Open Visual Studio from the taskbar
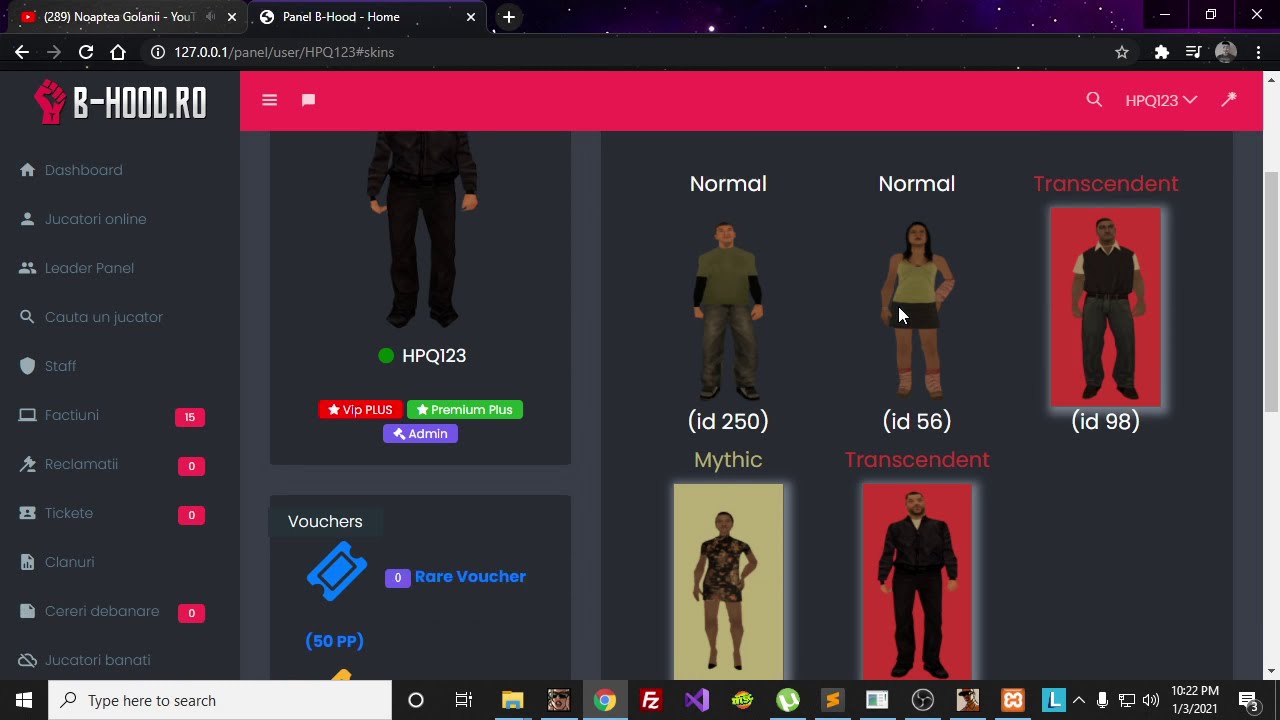The width and height of the screenshot is (1280, 720). pos(697,700)
